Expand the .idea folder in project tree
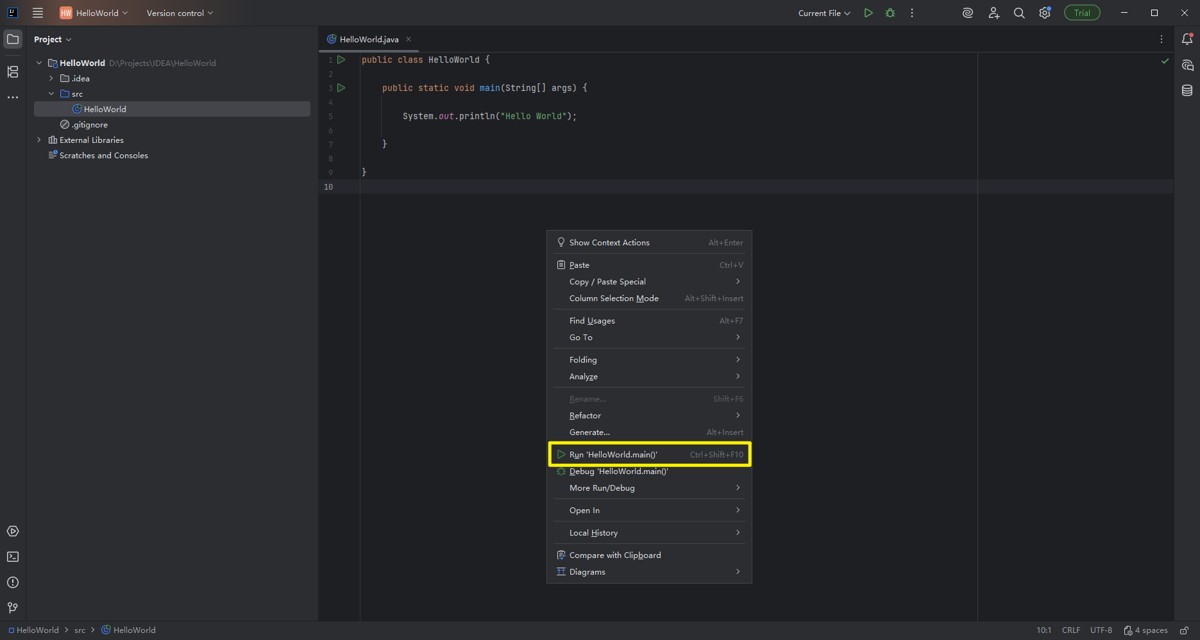The height and width of the screenshot is (640, 1200). 52,78
